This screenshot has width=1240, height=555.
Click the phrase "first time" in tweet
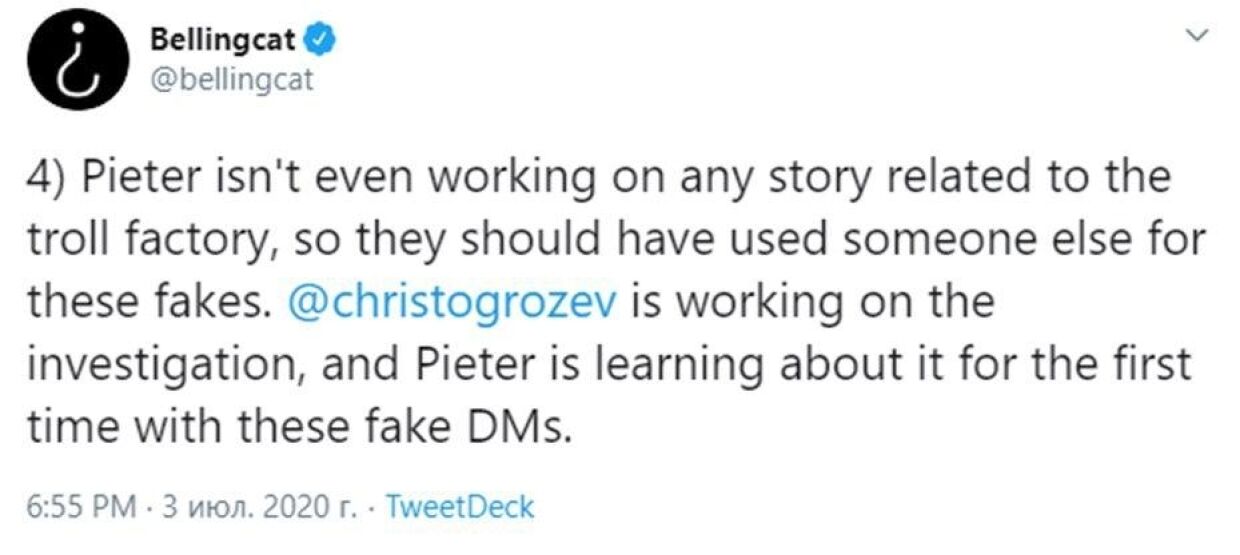tap(1150, 362)
